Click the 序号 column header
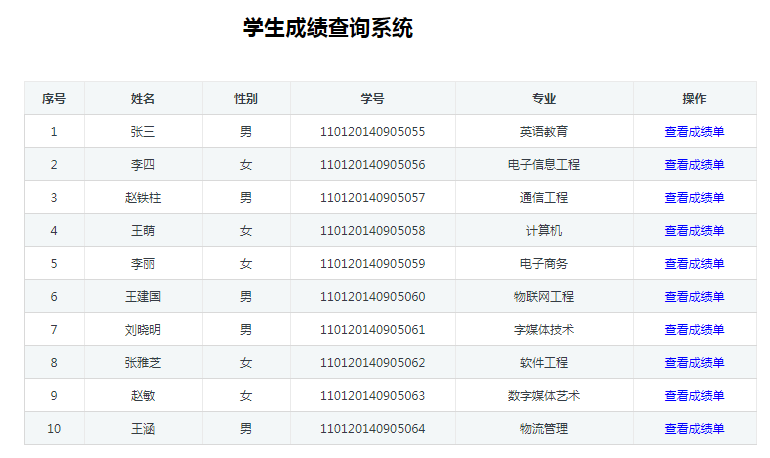770x458 pixels. pos(54,99)
